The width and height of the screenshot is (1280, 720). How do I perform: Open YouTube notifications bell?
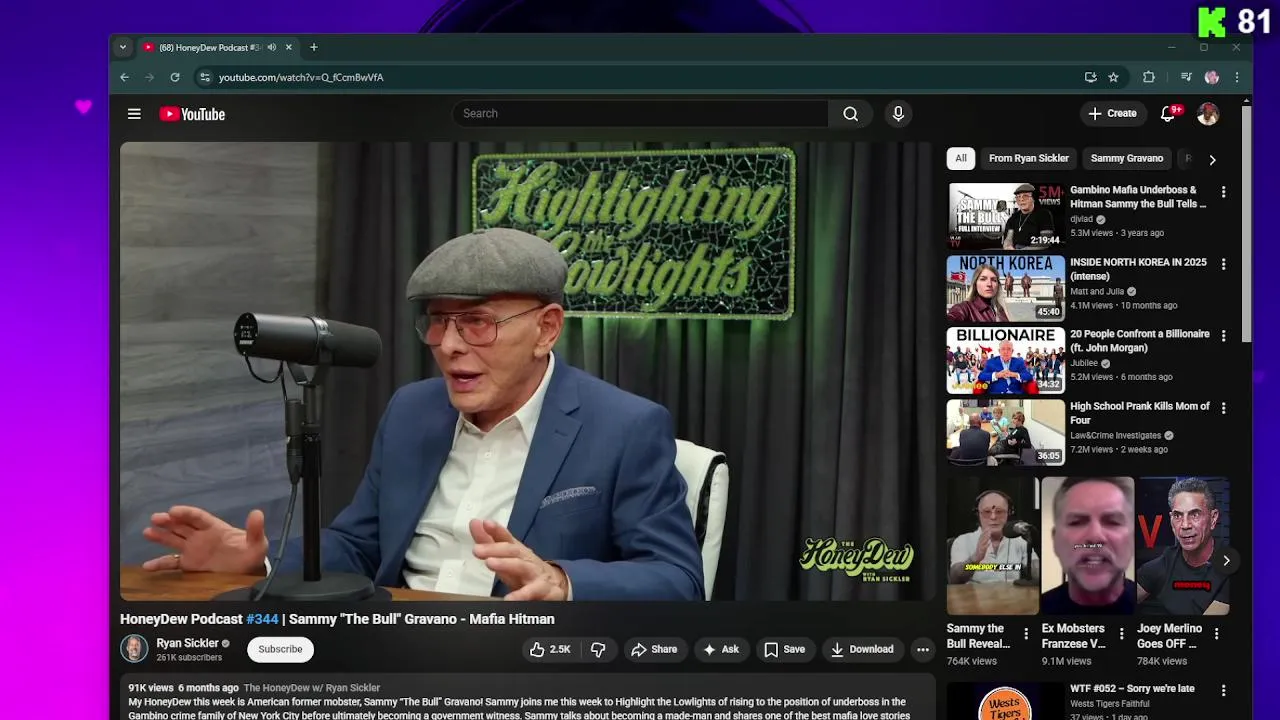[x=1168, y=114]
